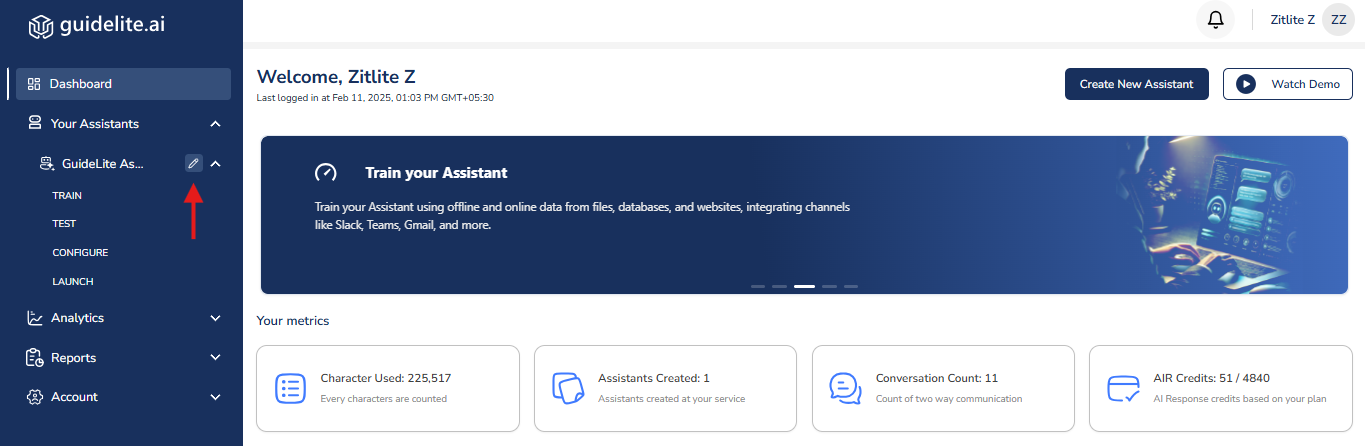Click the Watch Demo button
Image resolution: width=1365 pixels, height=446 pixels.
pyautogui.click(x=1288, y=84)
